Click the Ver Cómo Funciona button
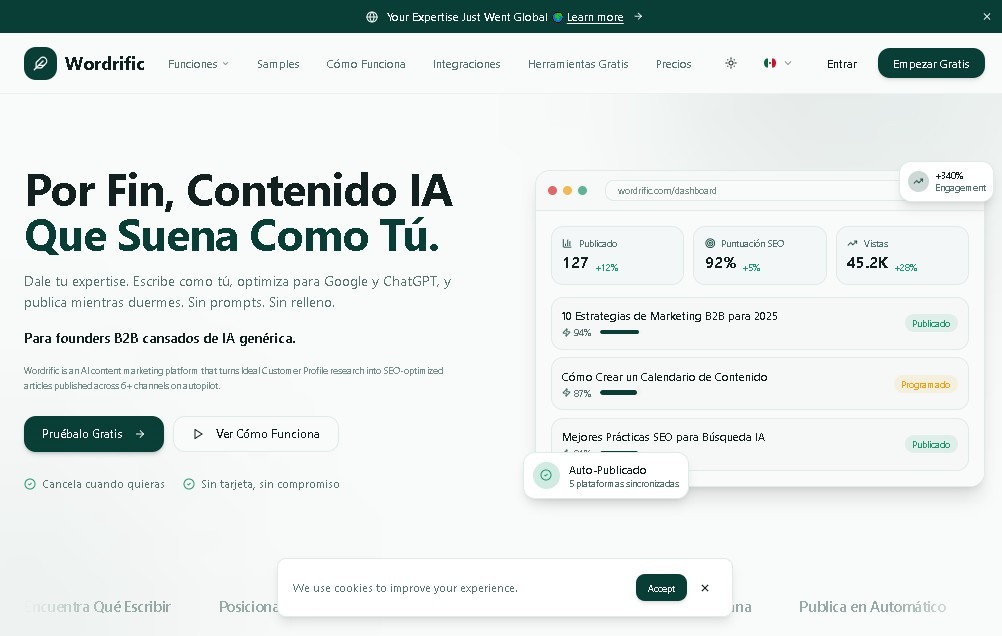Viewport: 1002px width, 636px height. pos(256,434)
